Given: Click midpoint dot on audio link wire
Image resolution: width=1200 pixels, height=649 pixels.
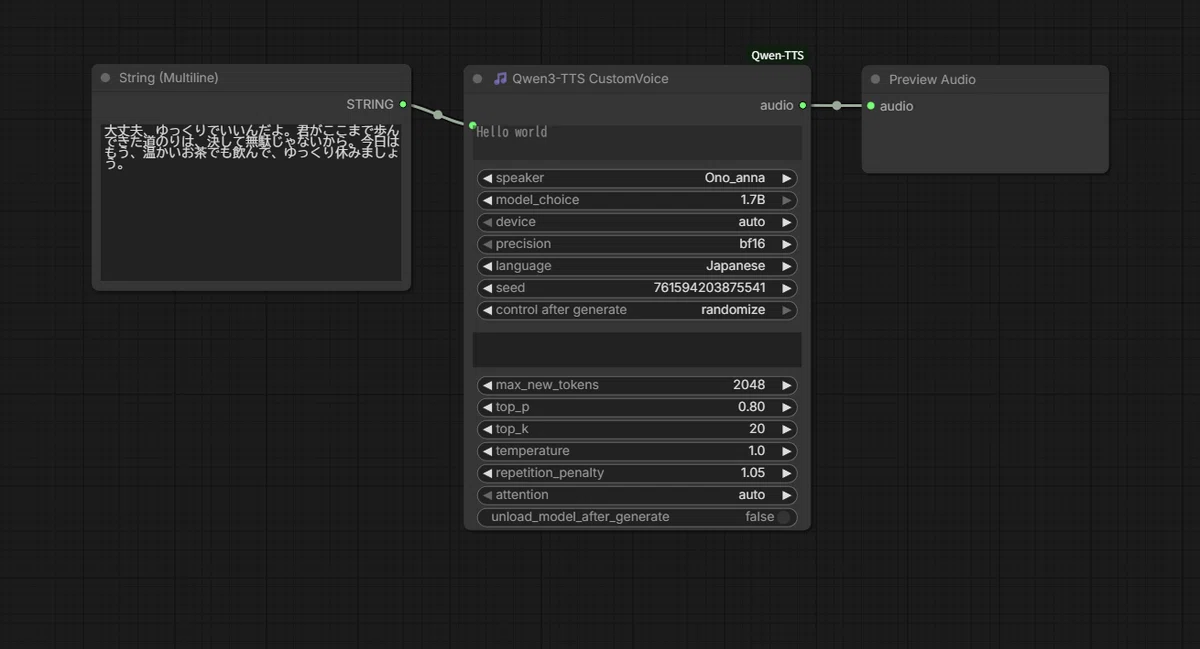Looking at the screenshot, I should coord(837,105).
